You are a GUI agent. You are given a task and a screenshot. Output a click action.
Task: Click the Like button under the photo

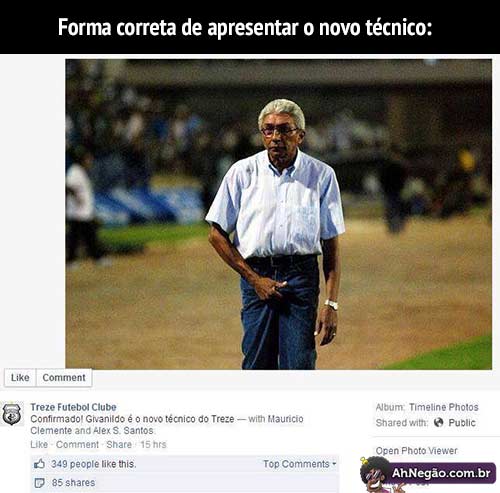tap(20, 378)
